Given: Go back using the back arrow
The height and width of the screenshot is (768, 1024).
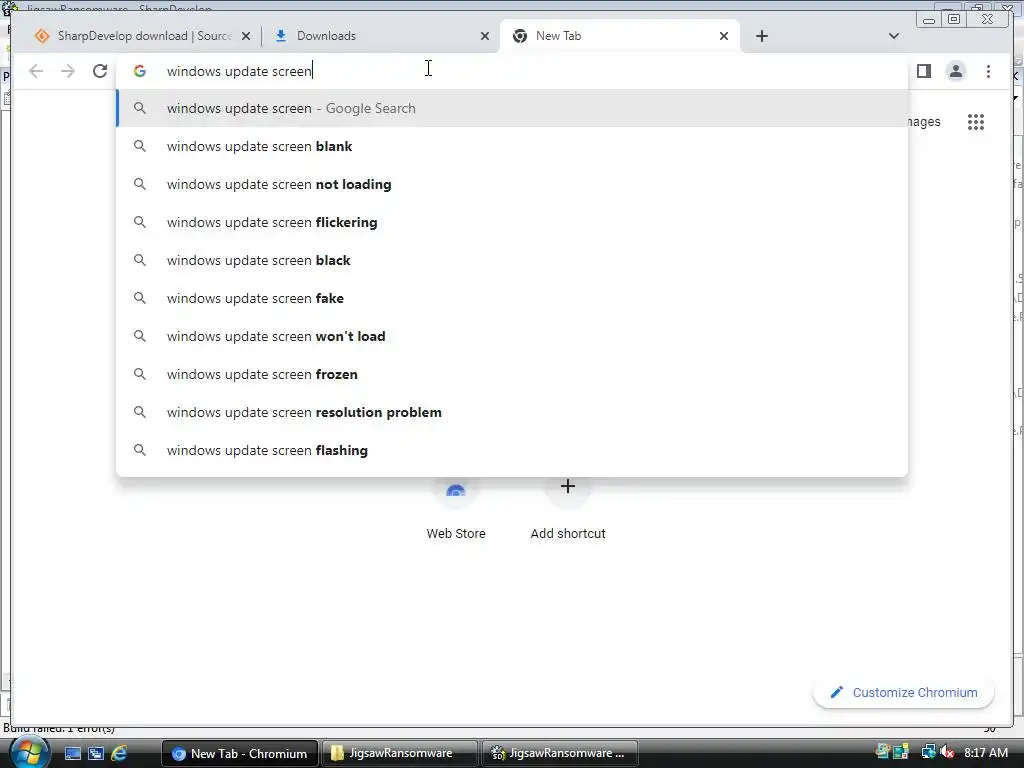Looking at the screenshot, I should pos(36,71).
